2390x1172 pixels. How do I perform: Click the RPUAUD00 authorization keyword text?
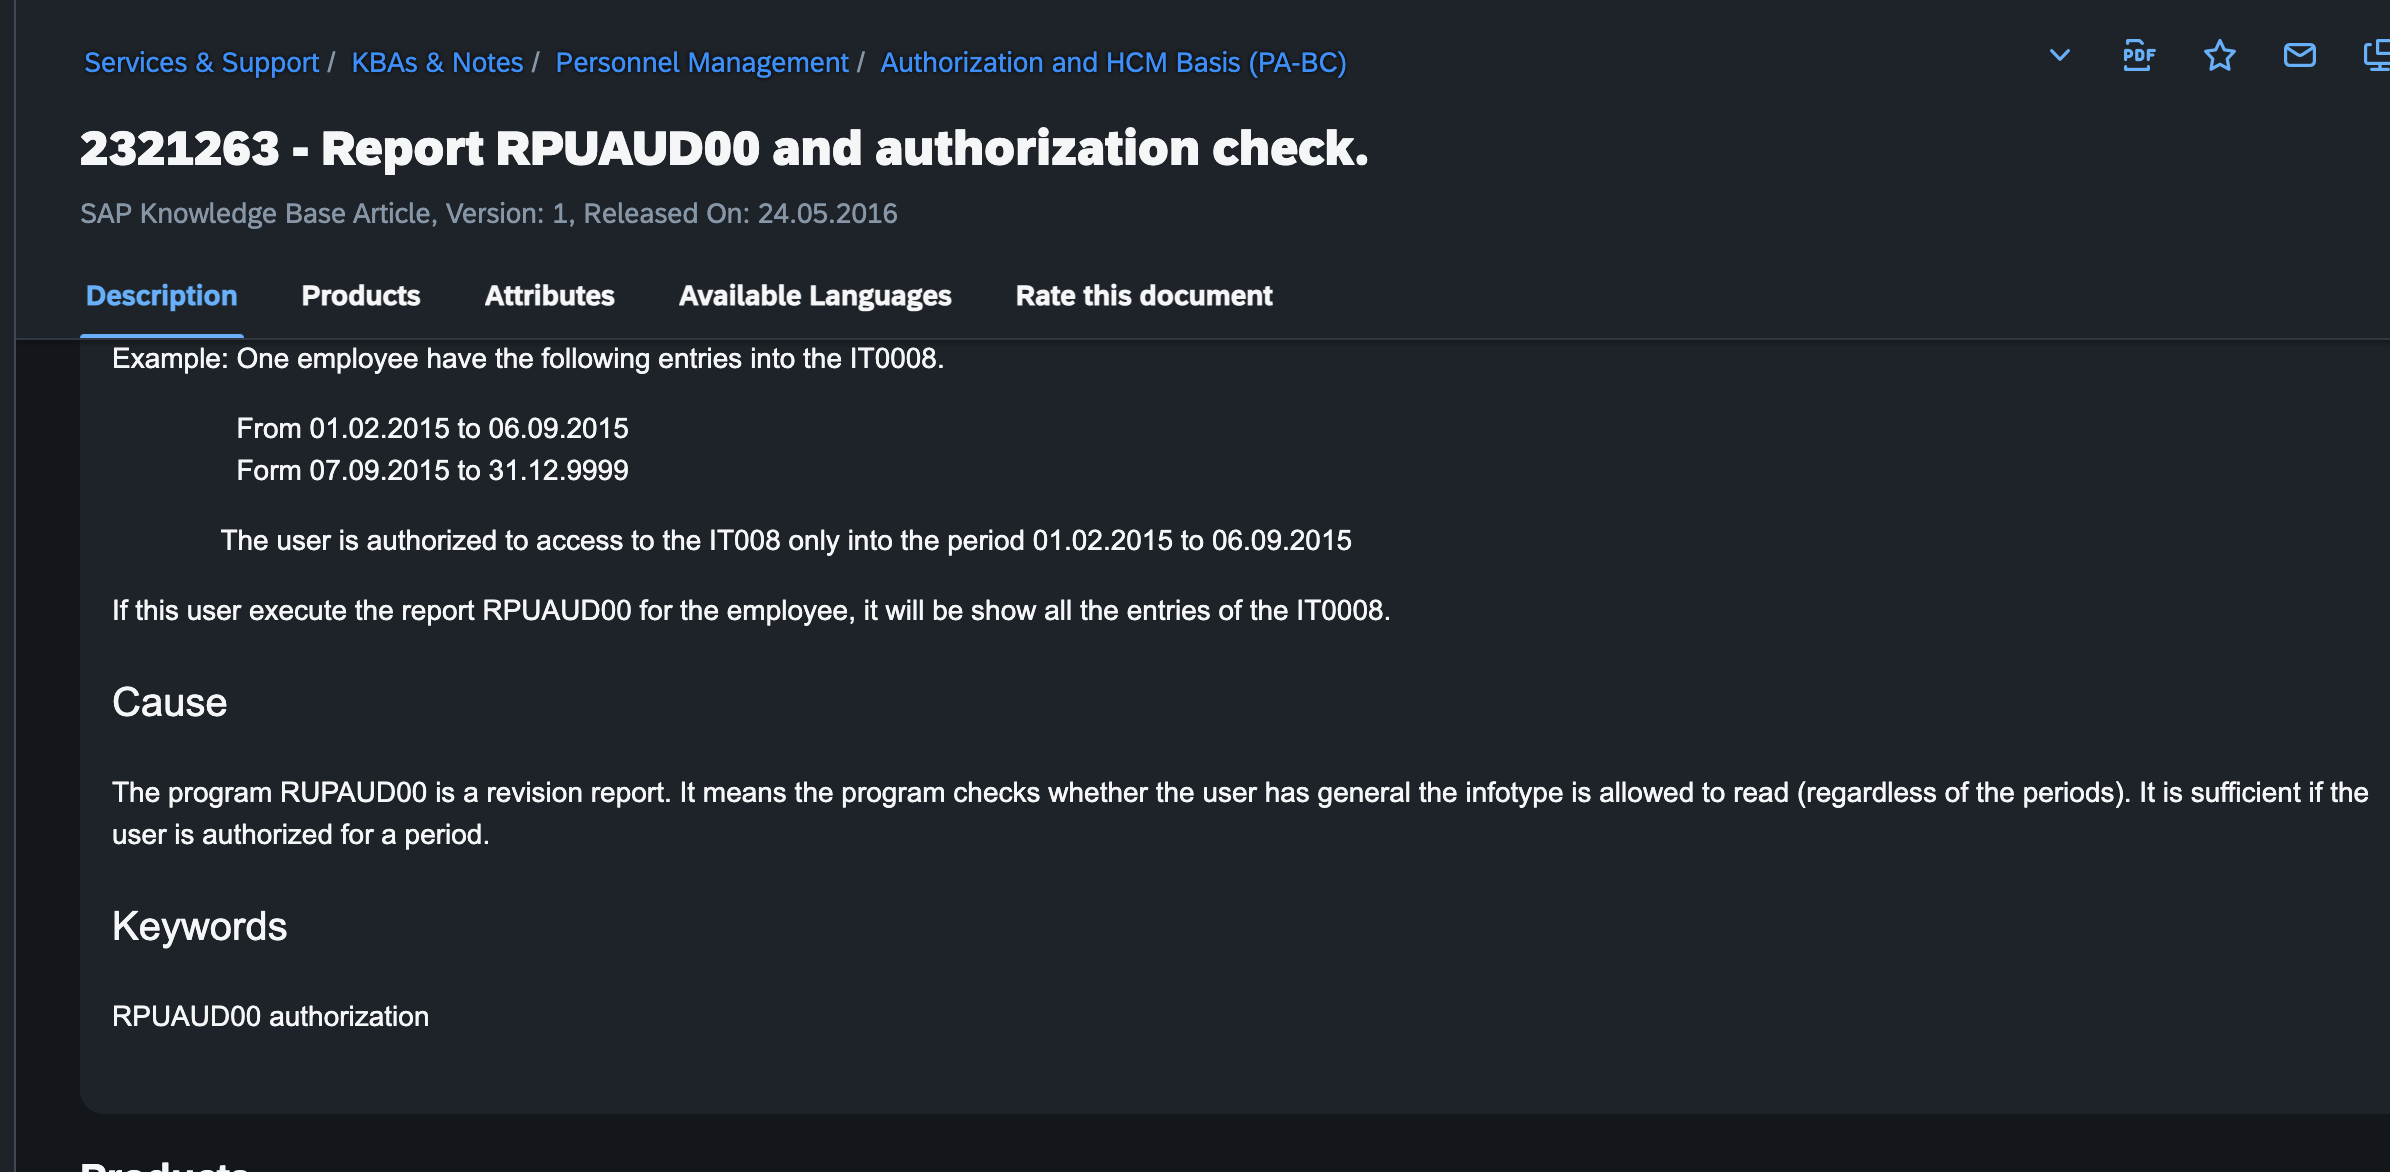coord(270,1016)
